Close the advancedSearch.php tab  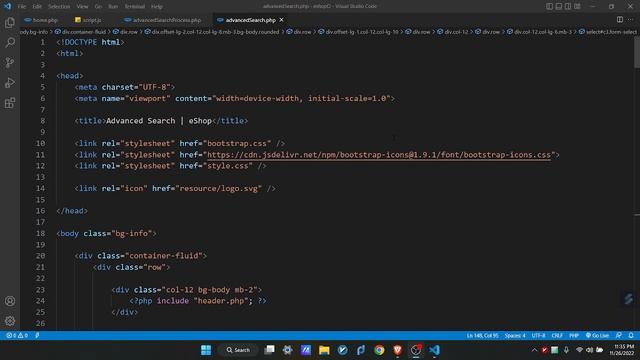pos(281,20)
